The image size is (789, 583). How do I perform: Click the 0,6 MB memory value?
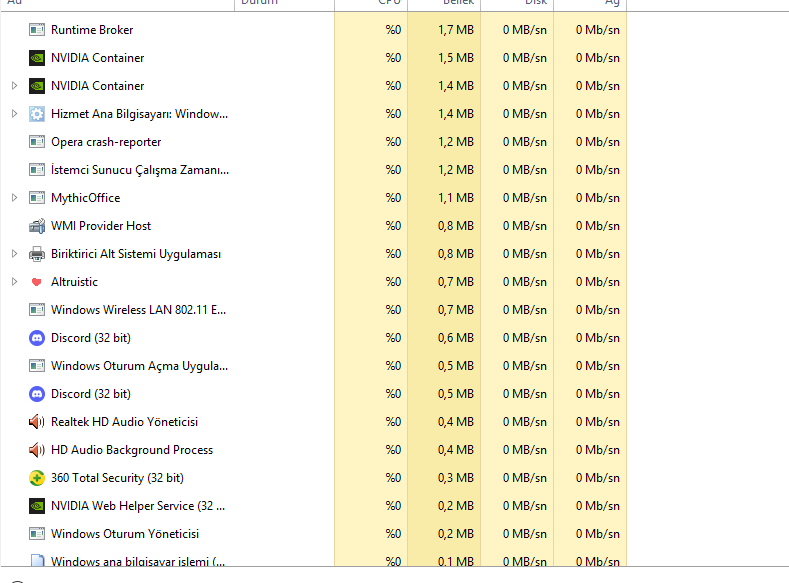[x=456, y=338]
